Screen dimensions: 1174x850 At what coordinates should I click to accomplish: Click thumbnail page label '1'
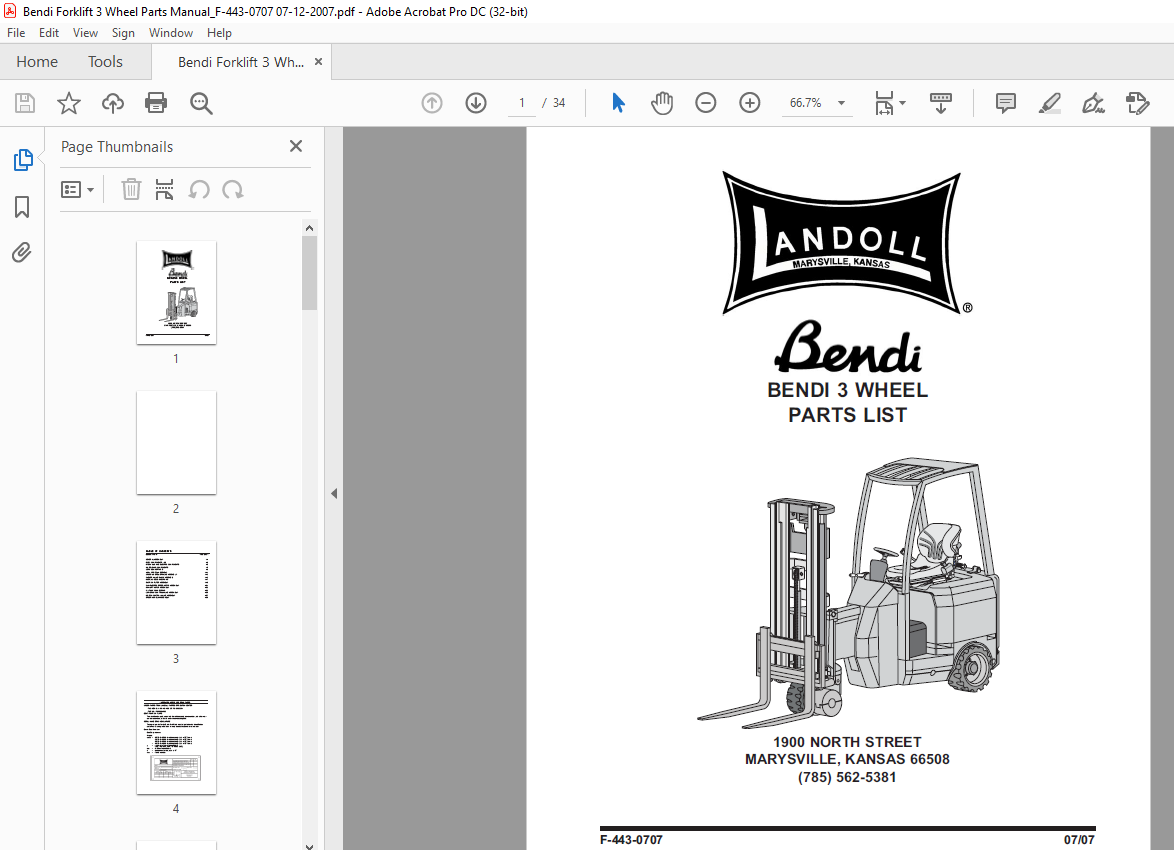[176, 359]
